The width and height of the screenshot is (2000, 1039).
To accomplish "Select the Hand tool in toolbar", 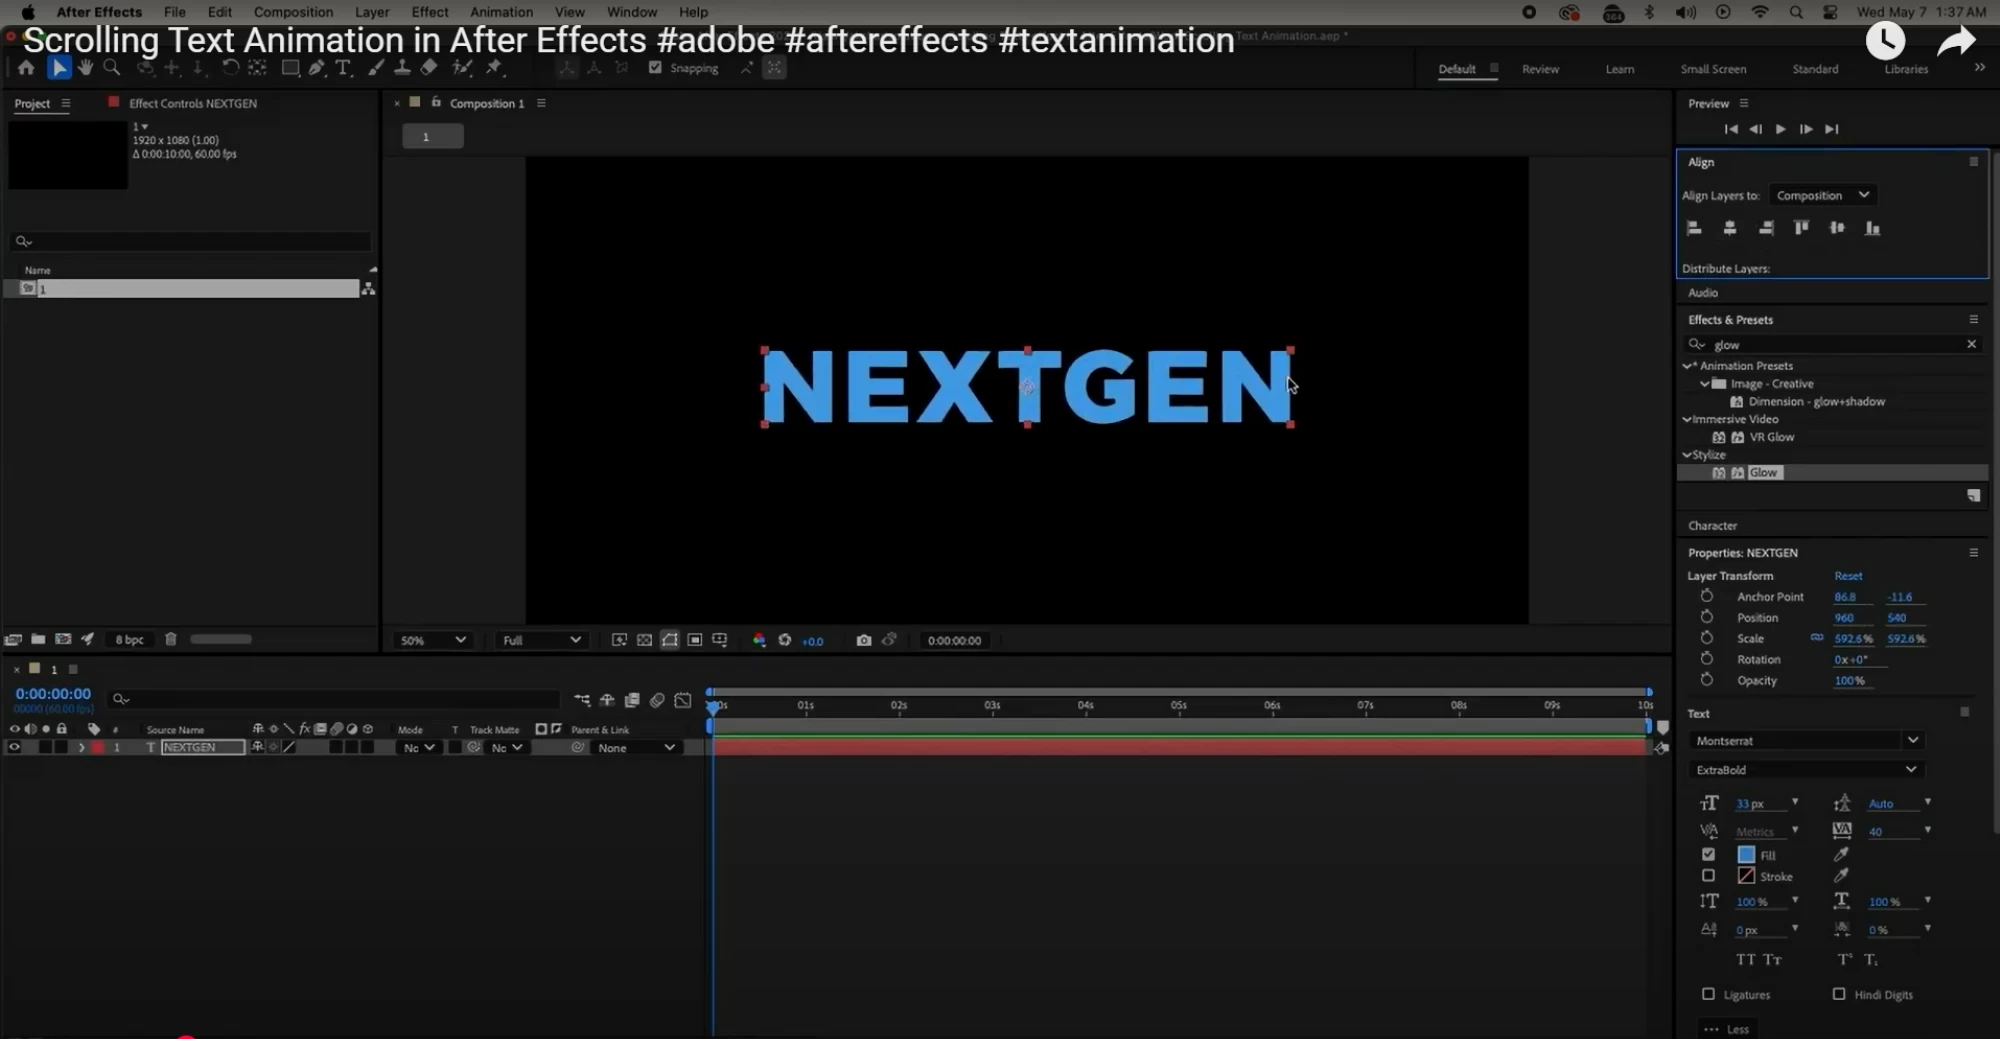I will pyautogui.click(x=85, y=68).
